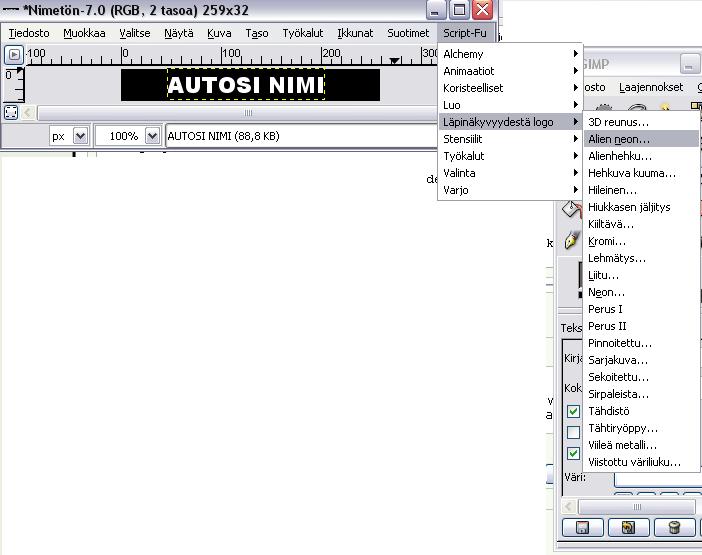Screen dimensions: 702x555
Task: Expand the Alchemy submenu
Action: (510, 54)
